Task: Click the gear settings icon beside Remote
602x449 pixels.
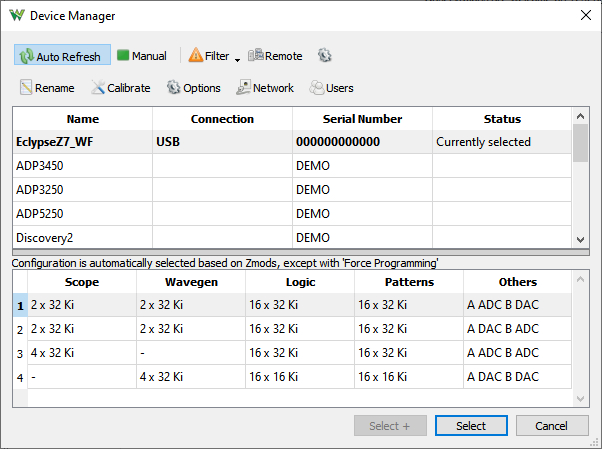Action: tap(325, 56)
